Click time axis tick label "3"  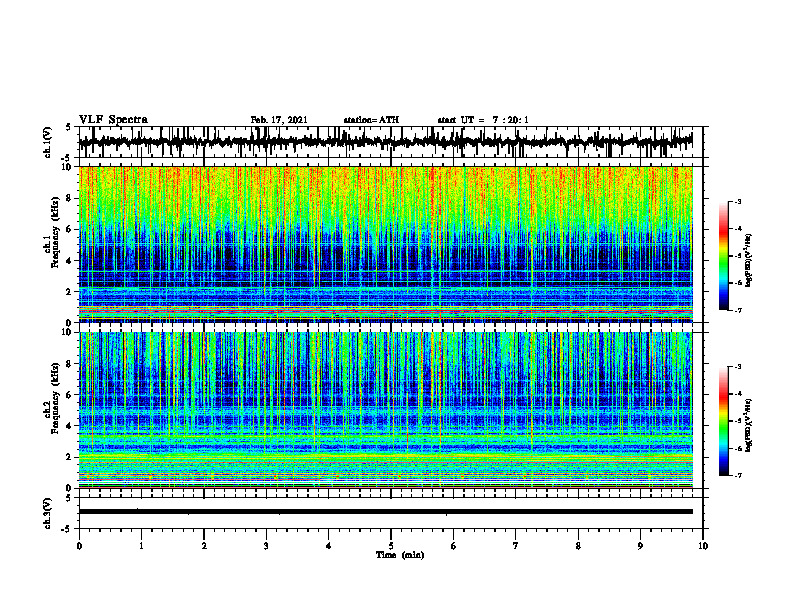[266, 546]
